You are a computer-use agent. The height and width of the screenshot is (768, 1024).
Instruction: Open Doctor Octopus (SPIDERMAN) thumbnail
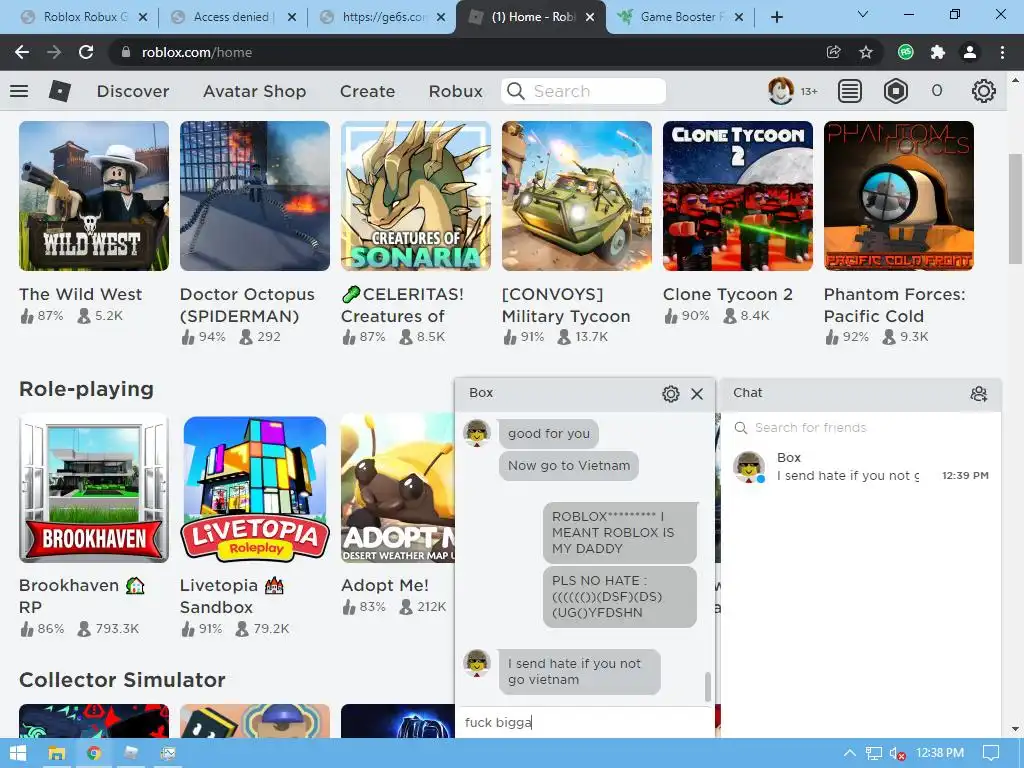coord(255,196)
